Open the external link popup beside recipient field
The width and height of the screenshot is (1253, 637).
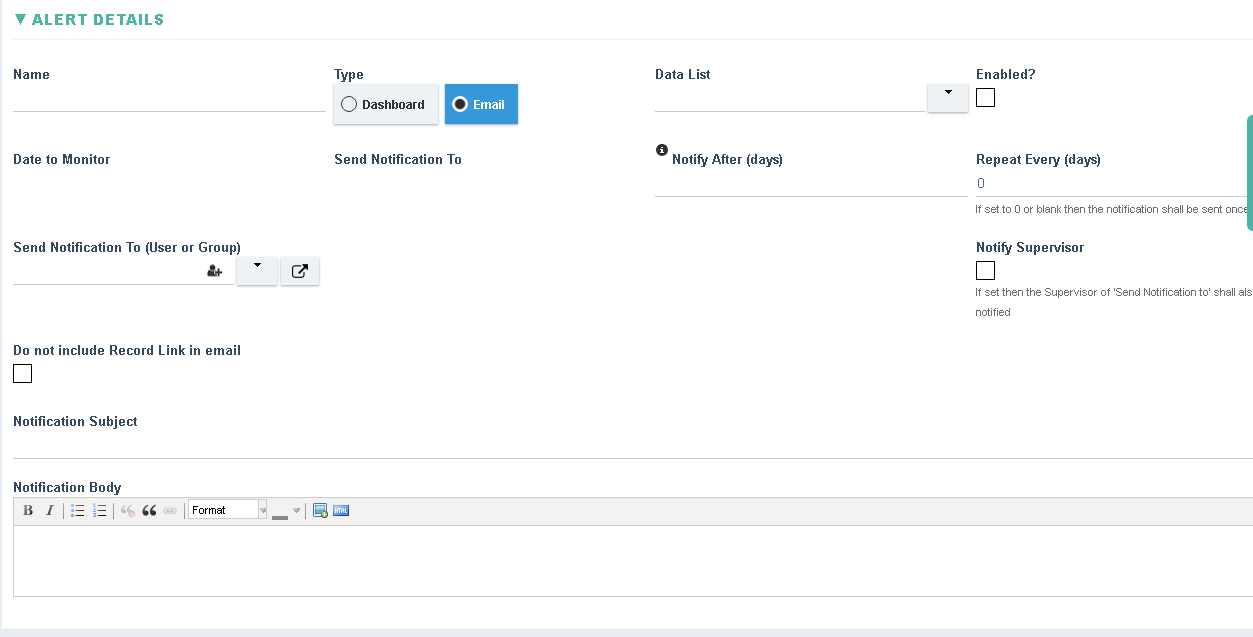tap(299, 271)
